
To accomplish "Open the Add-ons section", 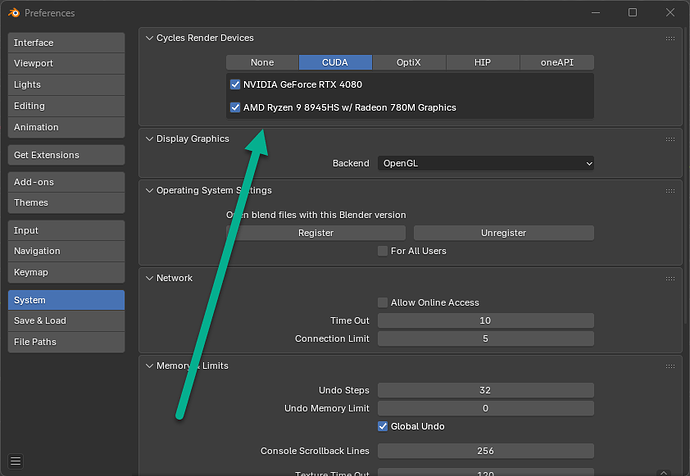I will (x=66, y=182).
